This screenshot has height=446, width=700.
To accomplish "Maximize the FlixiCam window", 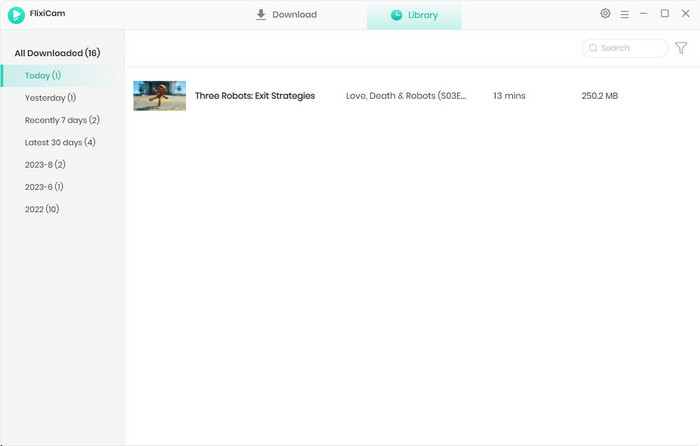I will [664, 14].
